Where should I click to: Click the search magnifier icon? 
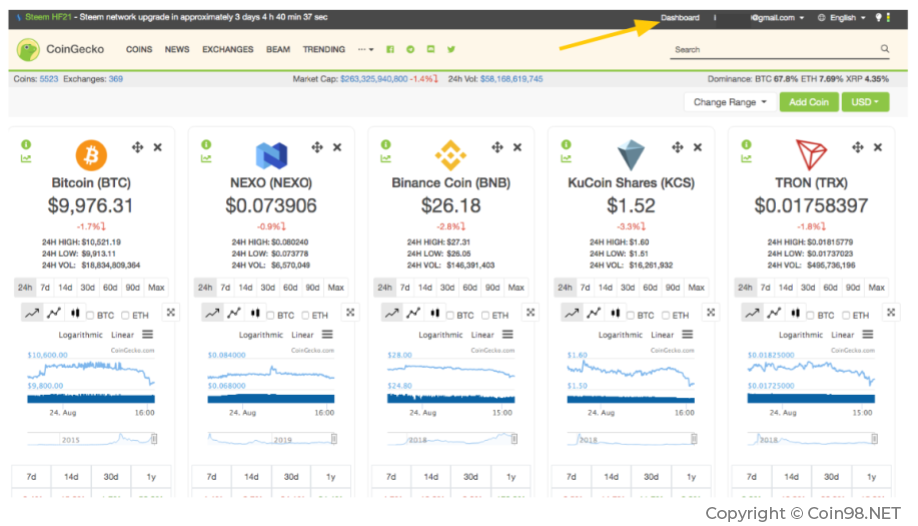click(x=885, y=49)
